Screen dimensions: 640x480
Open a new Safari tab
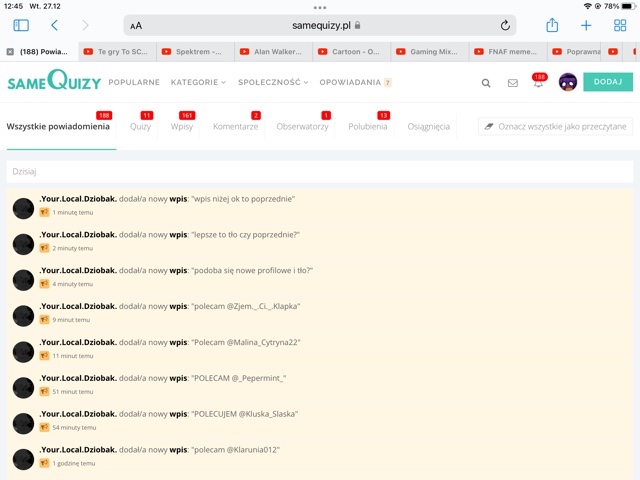click(x=586, y=25)
